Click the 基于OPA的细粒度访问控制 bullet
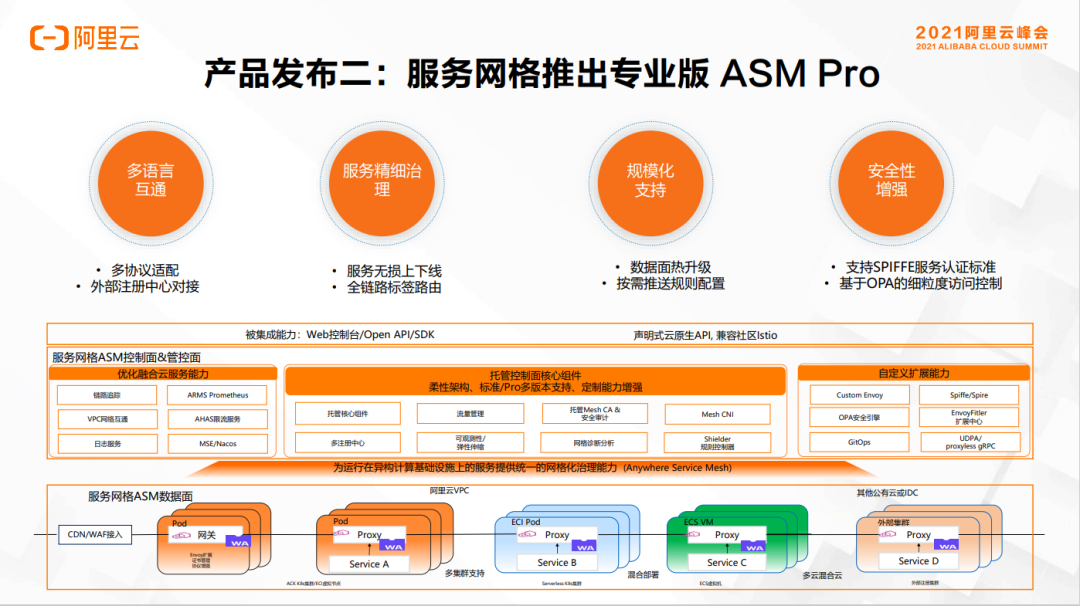The width and height of the screenshot is (1080, 606). 920,284
